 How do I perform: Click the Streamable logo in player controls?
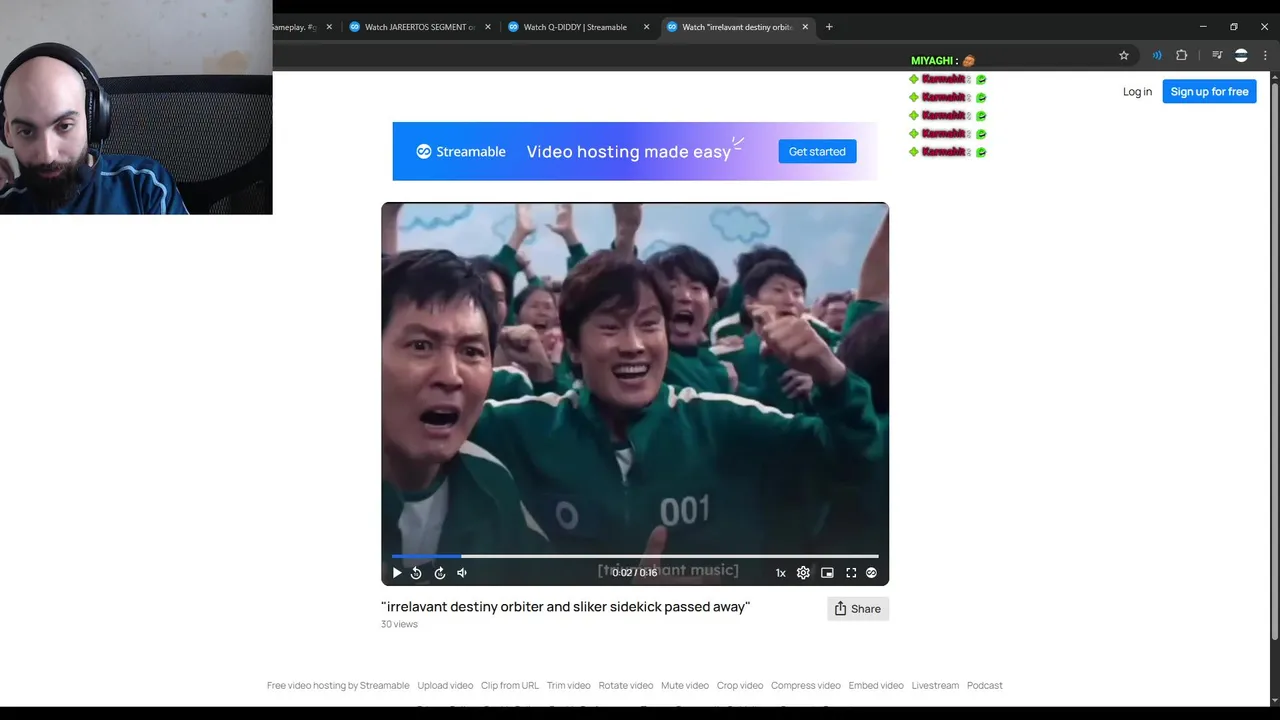[x=871, y=573]
